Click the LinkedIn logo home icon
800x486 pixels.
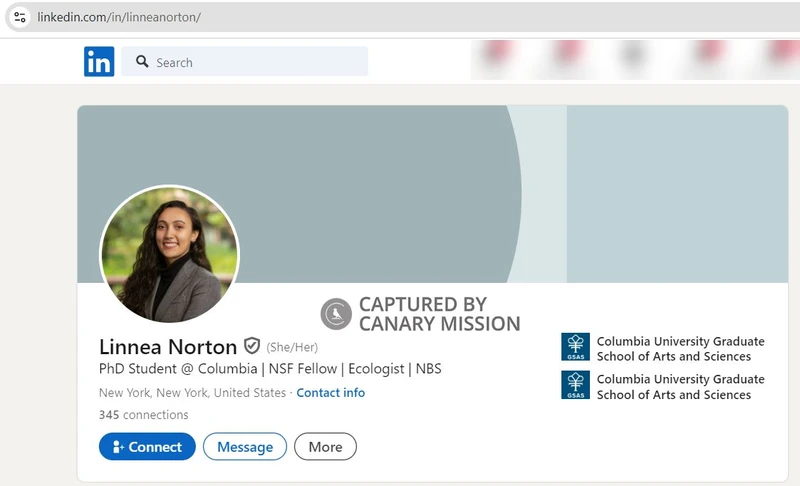pyautogui.click(x=99, y=62)
